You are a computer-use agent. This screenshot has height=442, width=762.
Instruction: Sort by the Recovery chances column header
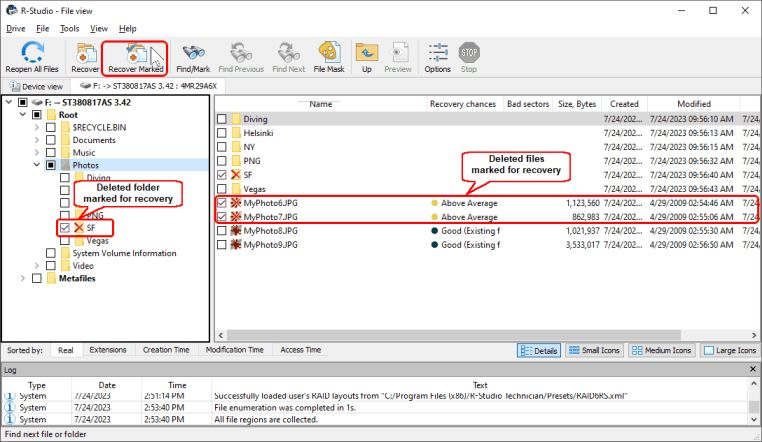click(x=463, y=104)
